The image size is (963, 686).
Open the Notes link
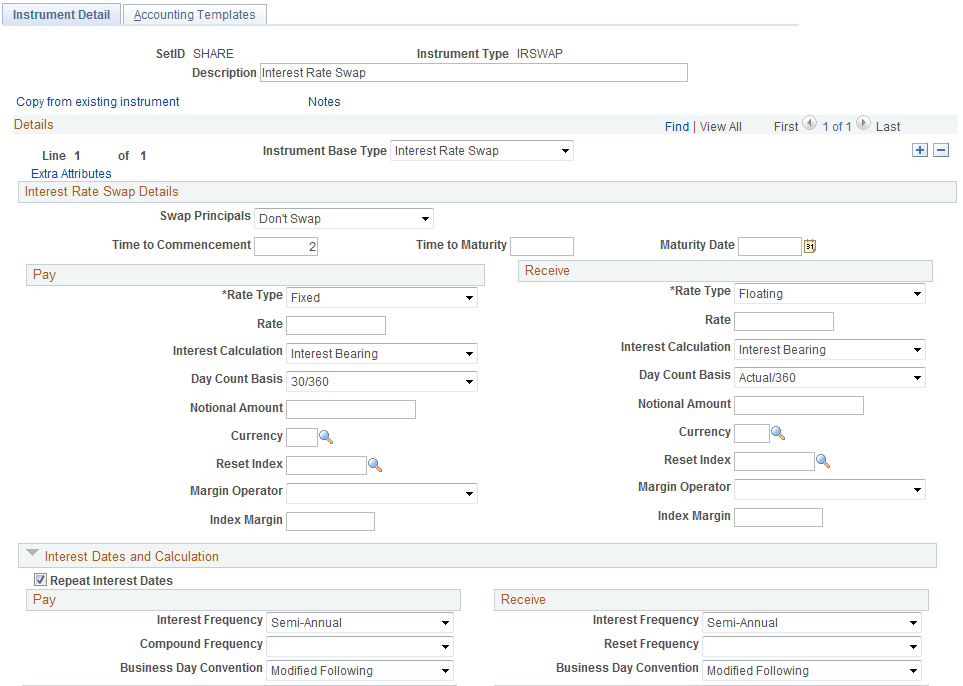324,101
